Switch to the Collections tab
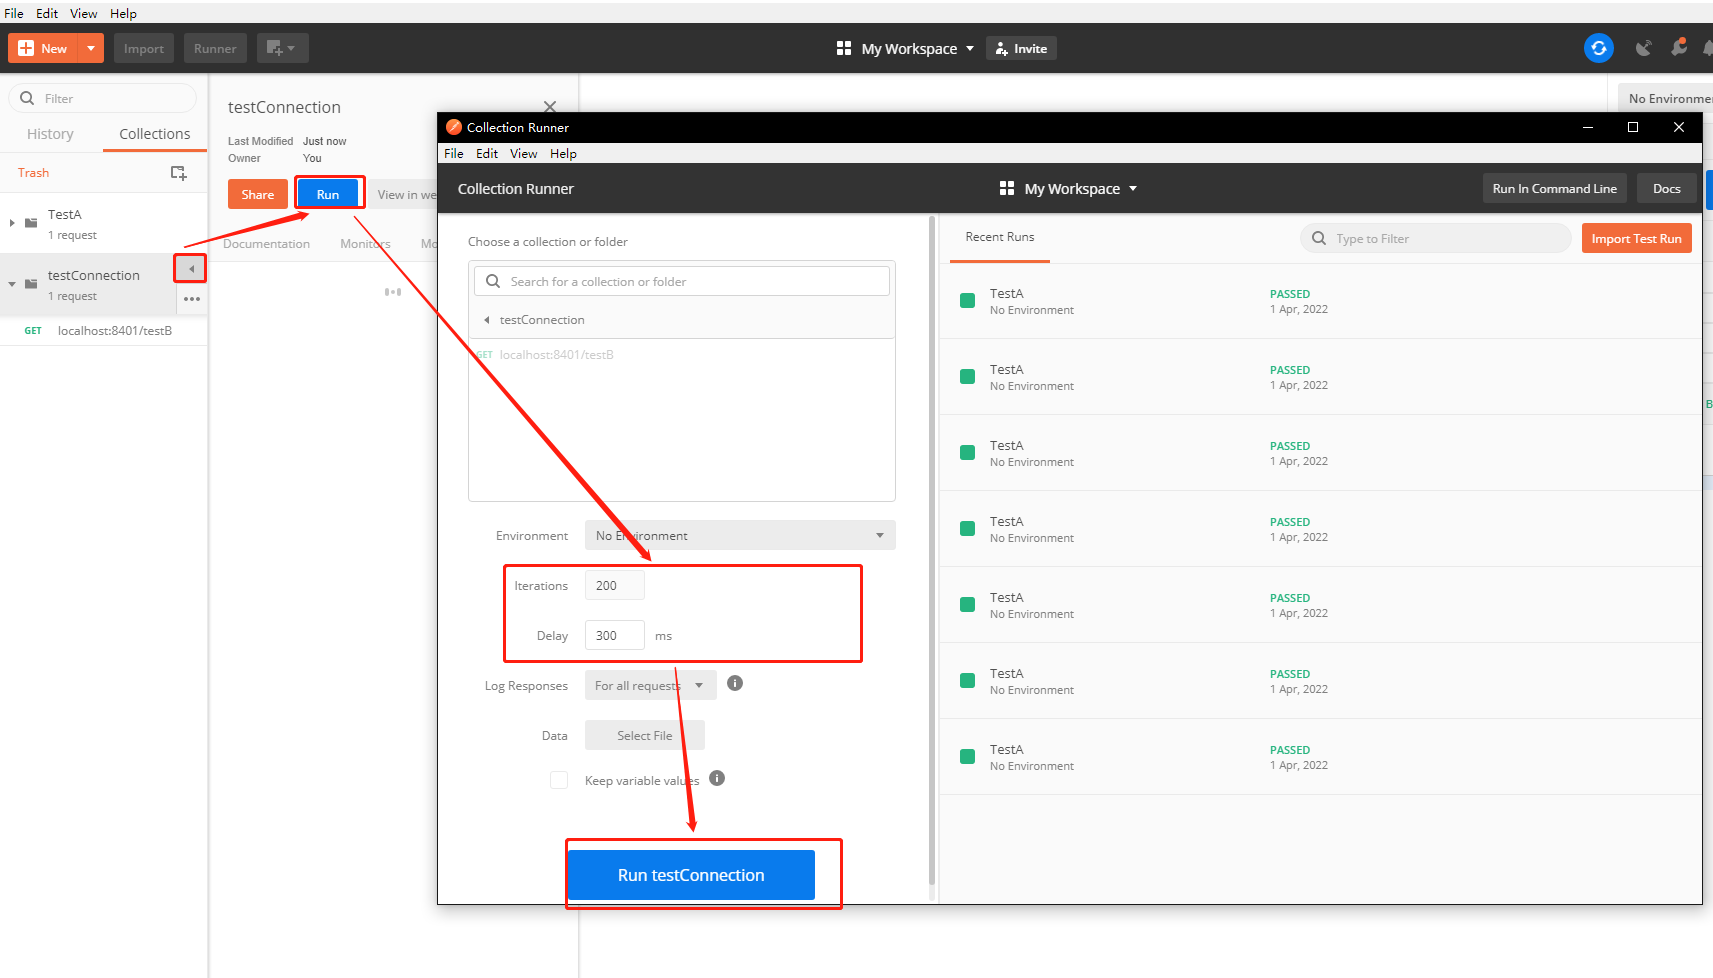 [x=155, y=134]
